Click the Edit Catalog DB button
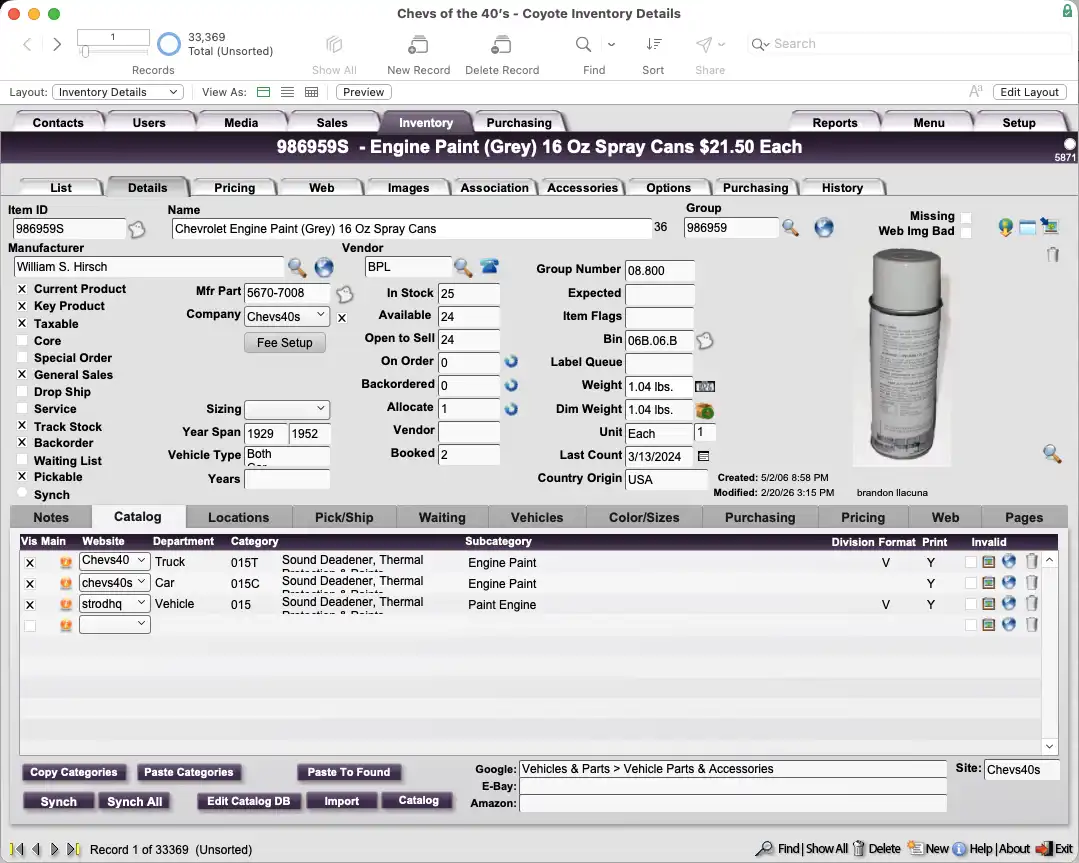The image size is (1079, 863). (248, 801)
